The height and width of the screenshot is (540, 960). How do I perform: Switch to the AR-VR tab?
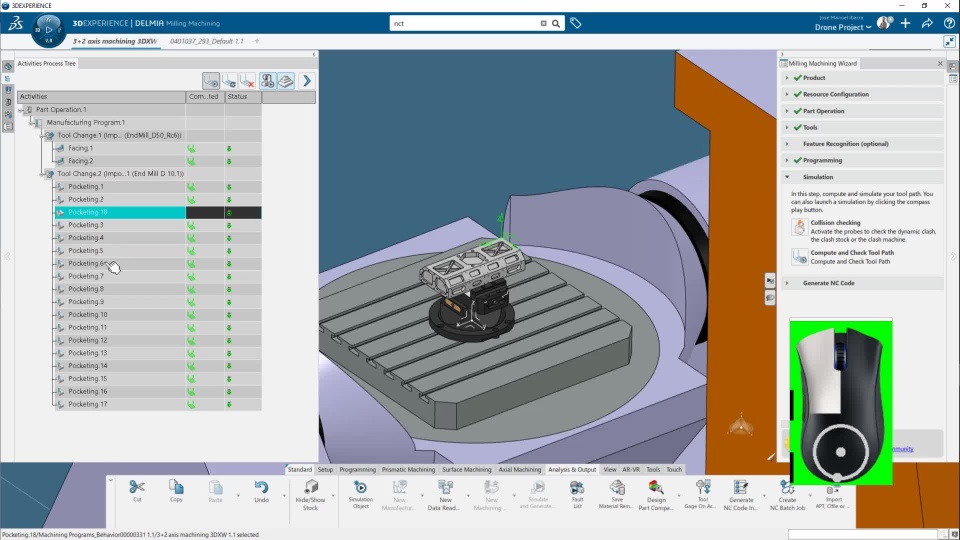click(631, 470)
